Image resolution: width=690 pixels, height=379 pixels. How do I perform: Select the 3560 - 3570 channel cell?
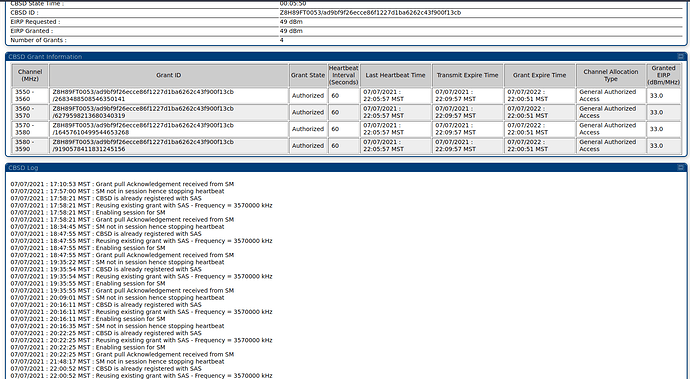point(30,112)
